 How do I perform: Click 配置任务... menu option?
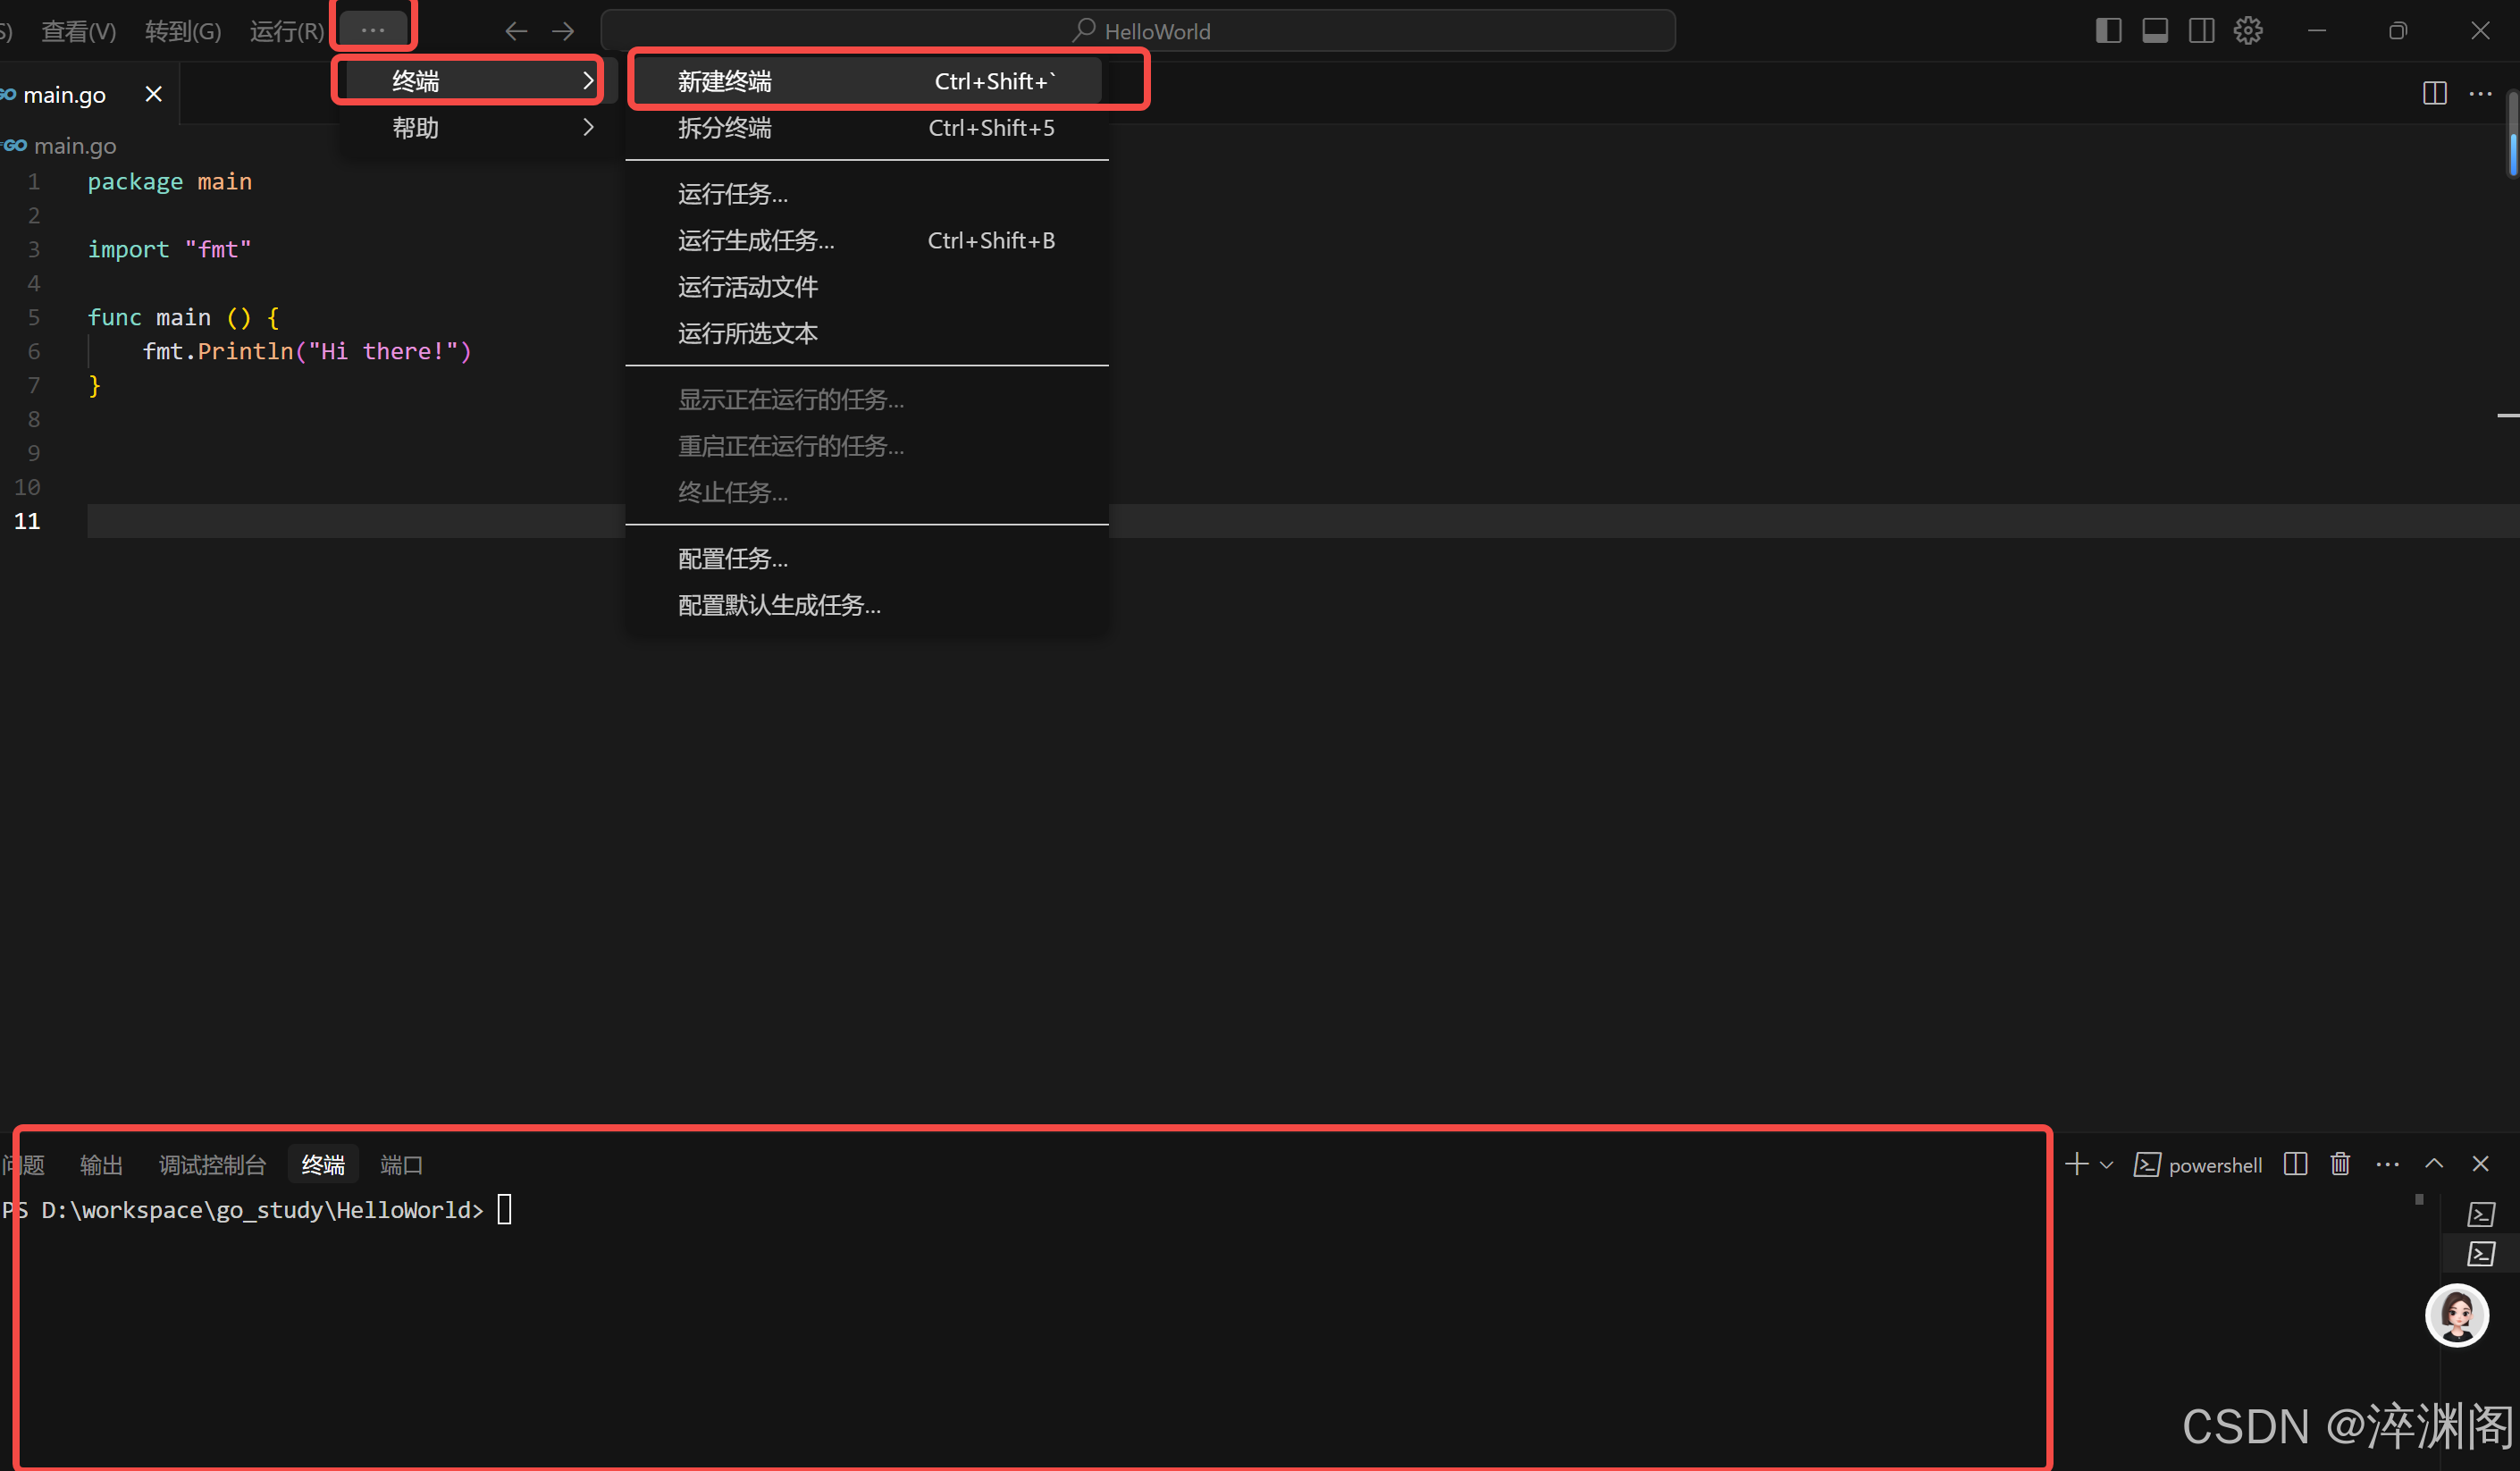[x=733, y=559]
